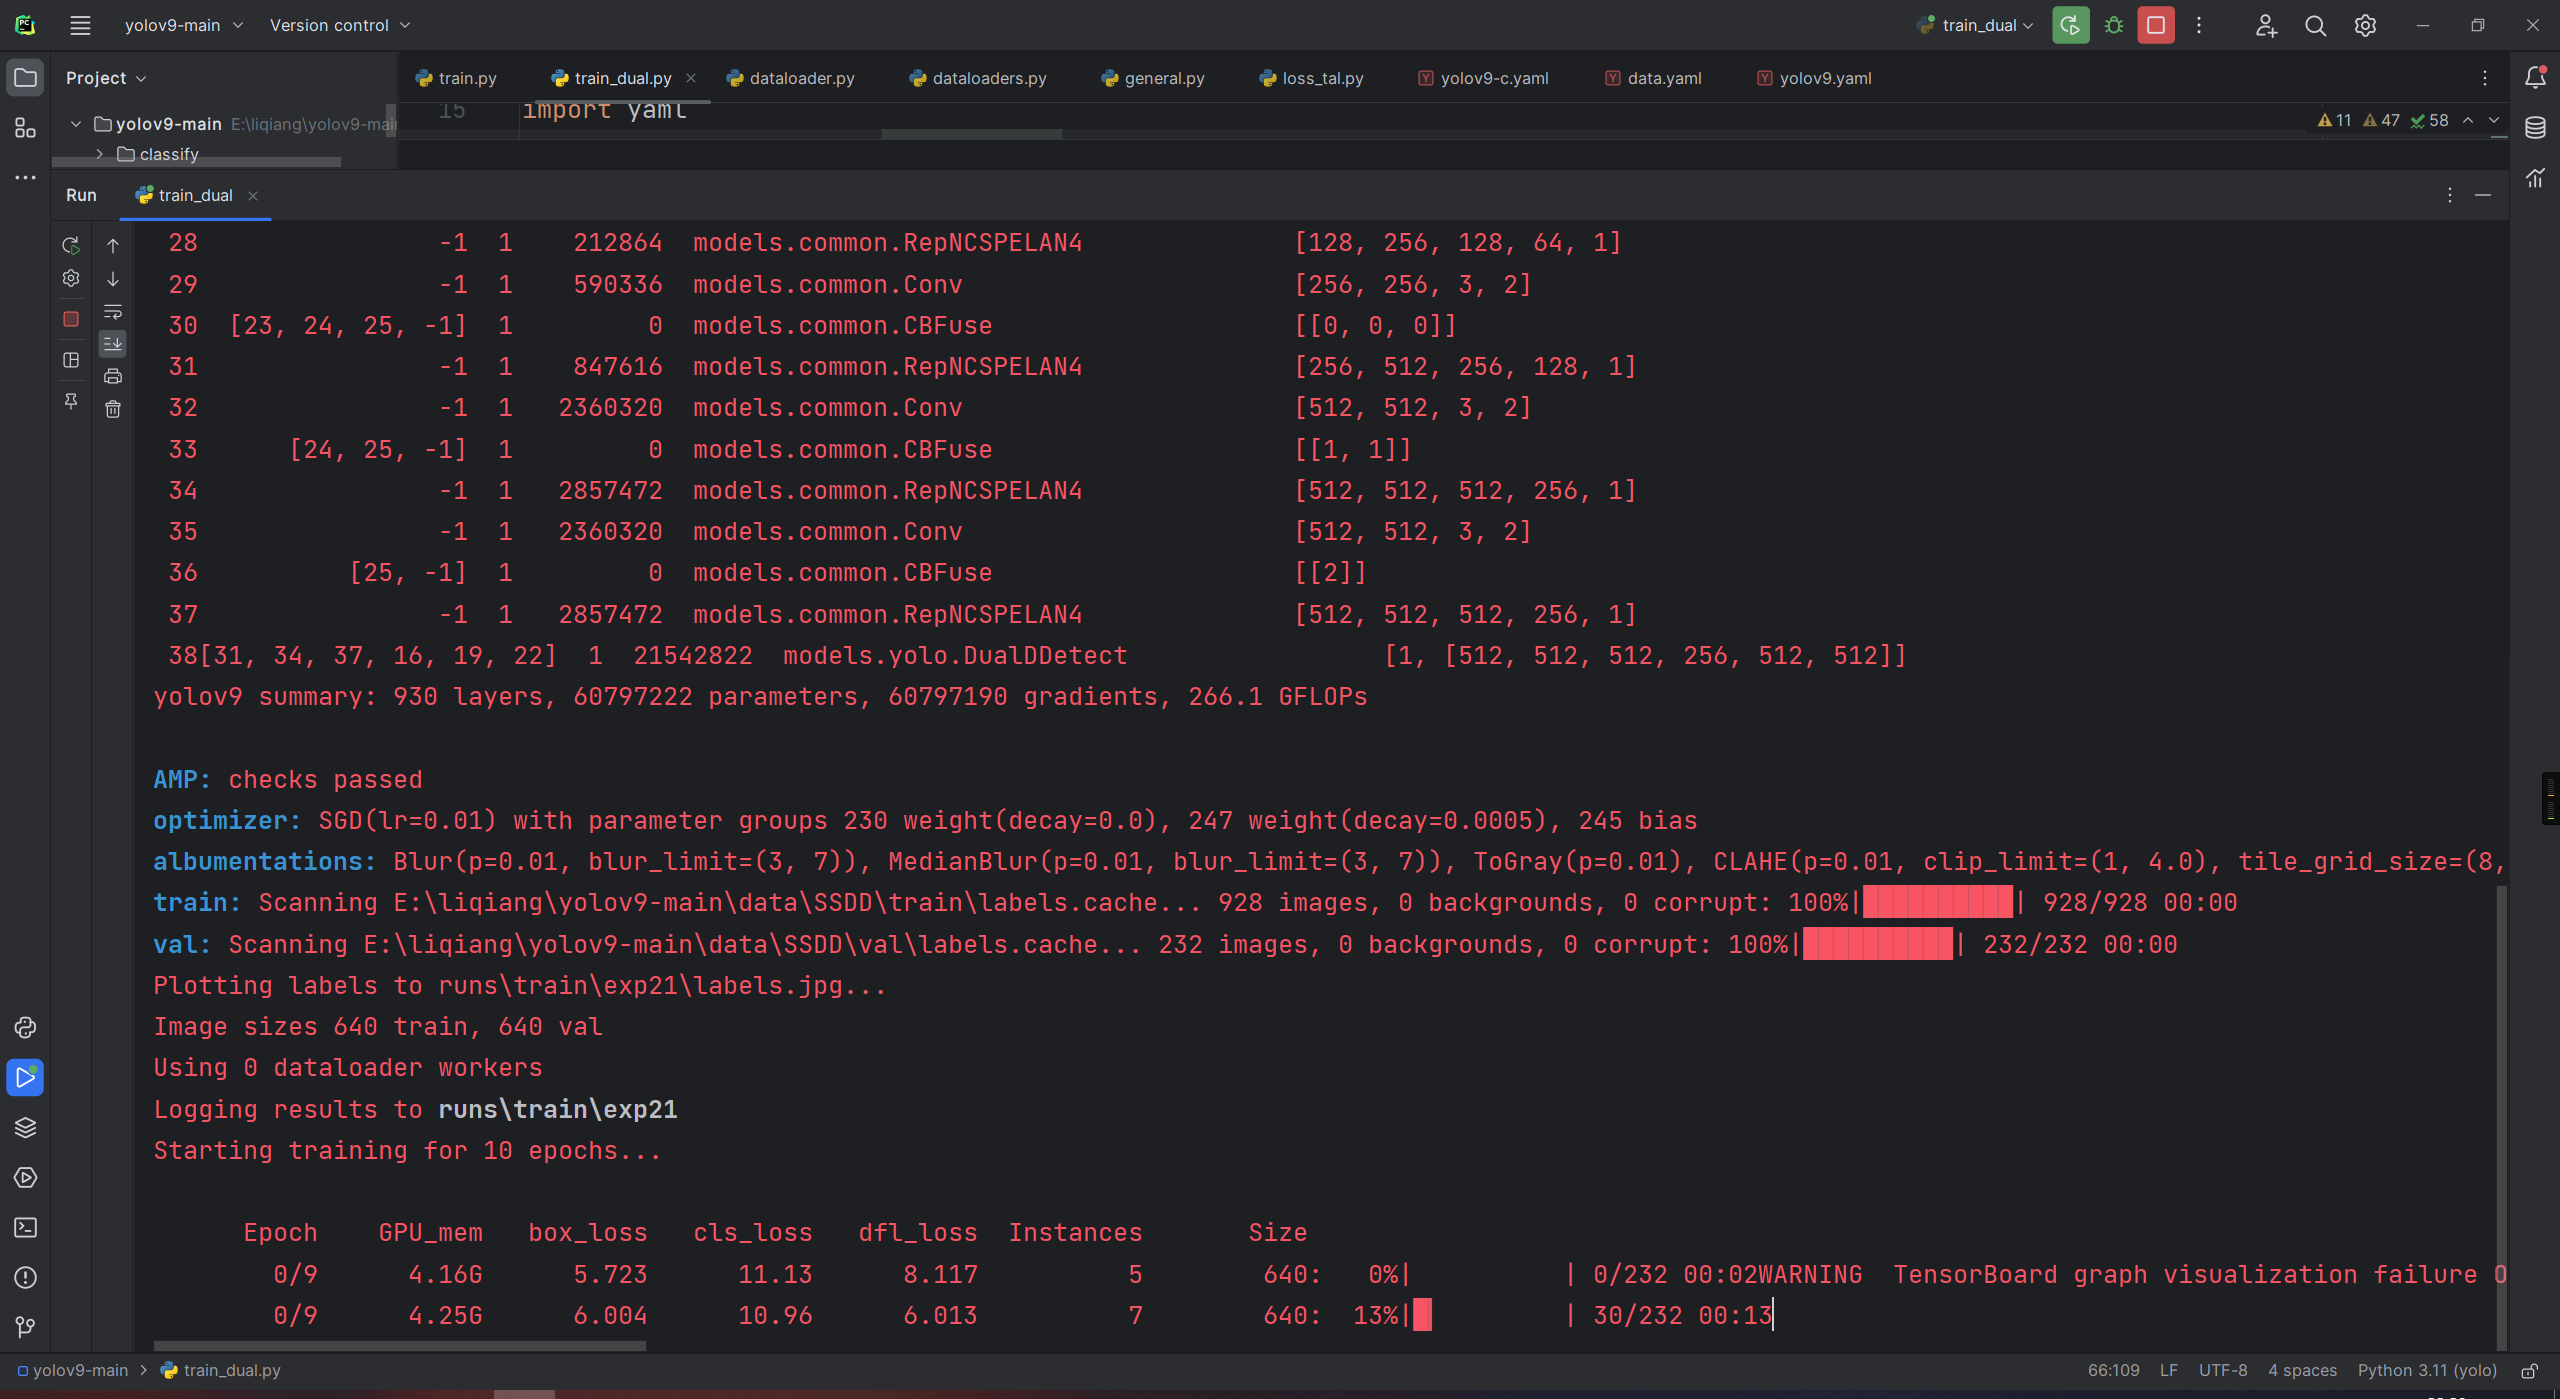The width and height of the screenshot is (2560, 1399).
Task: Toggle scroll to end of console
Action: click(x=113, y=344)
